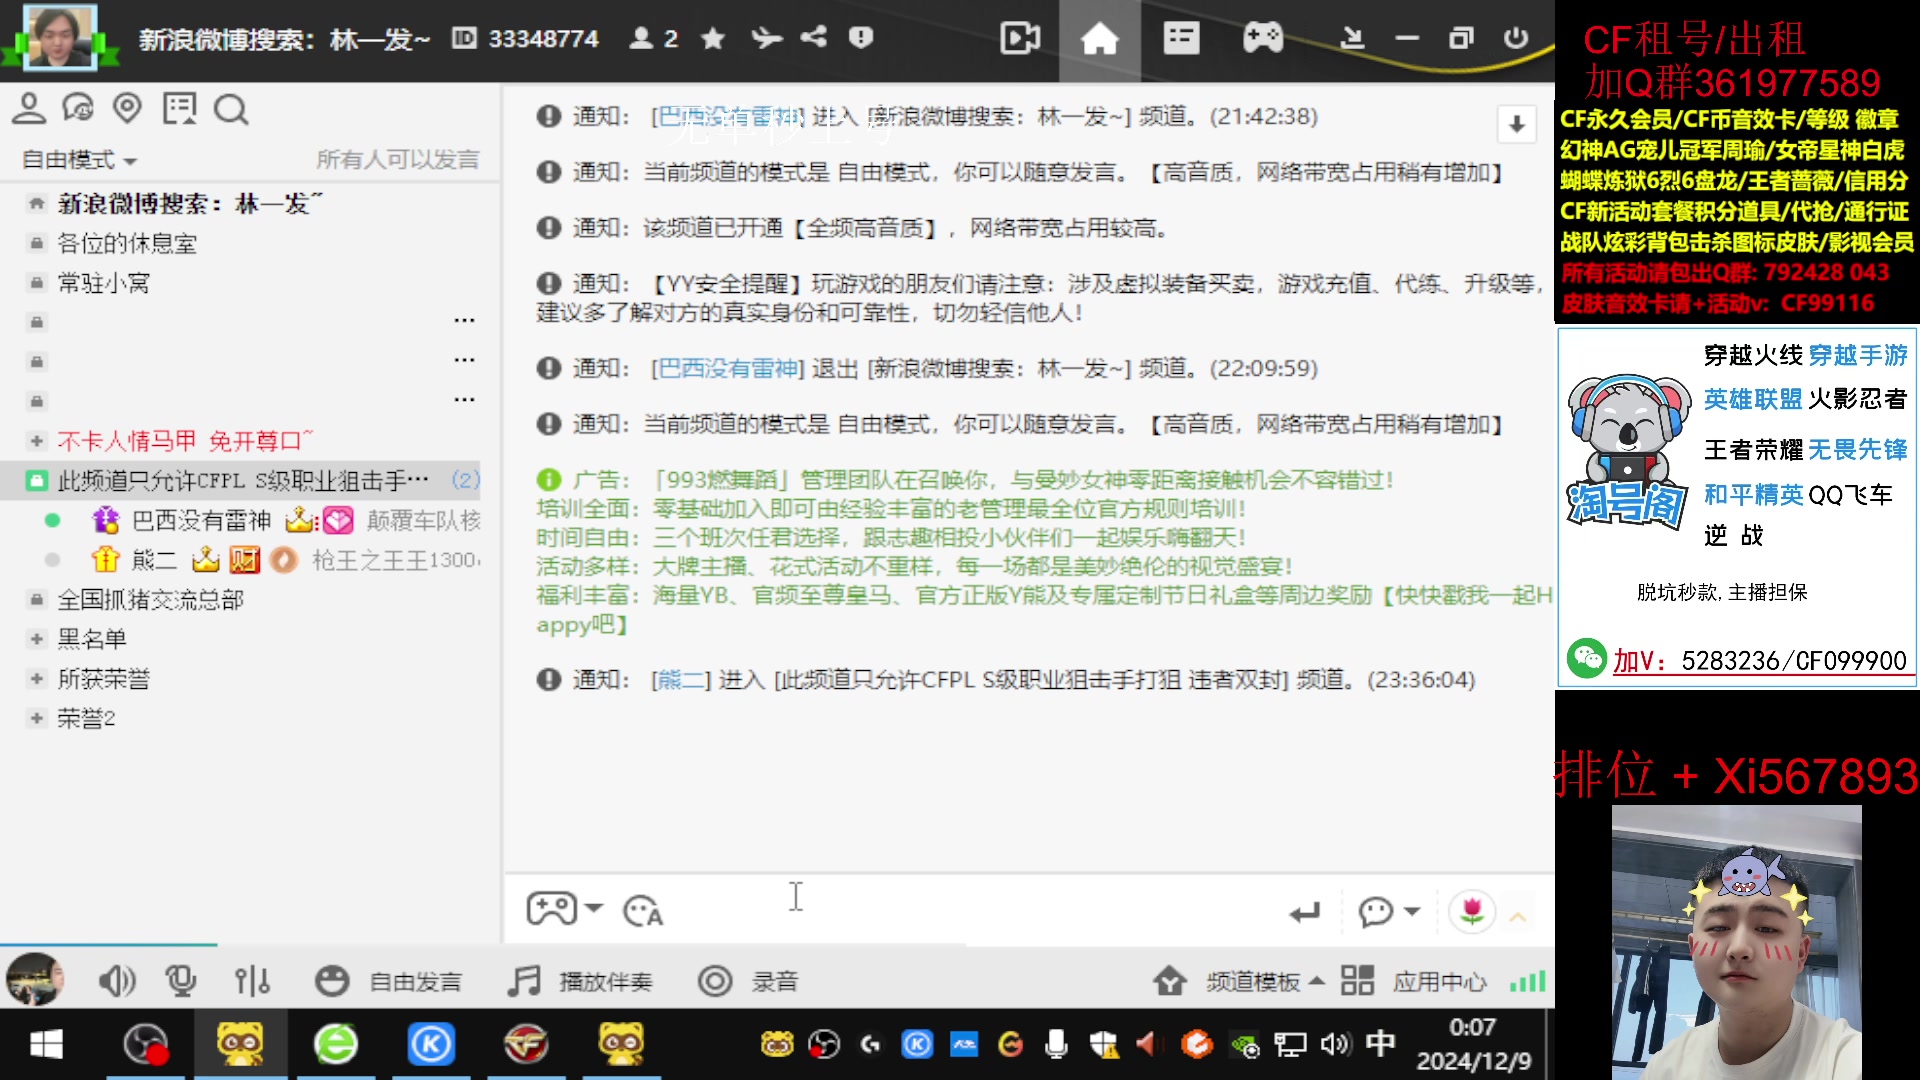This screenshot has width=1920, height=1080.
Task: Open 频道模板 channel template menu
Action: (x=1239, y=982)
